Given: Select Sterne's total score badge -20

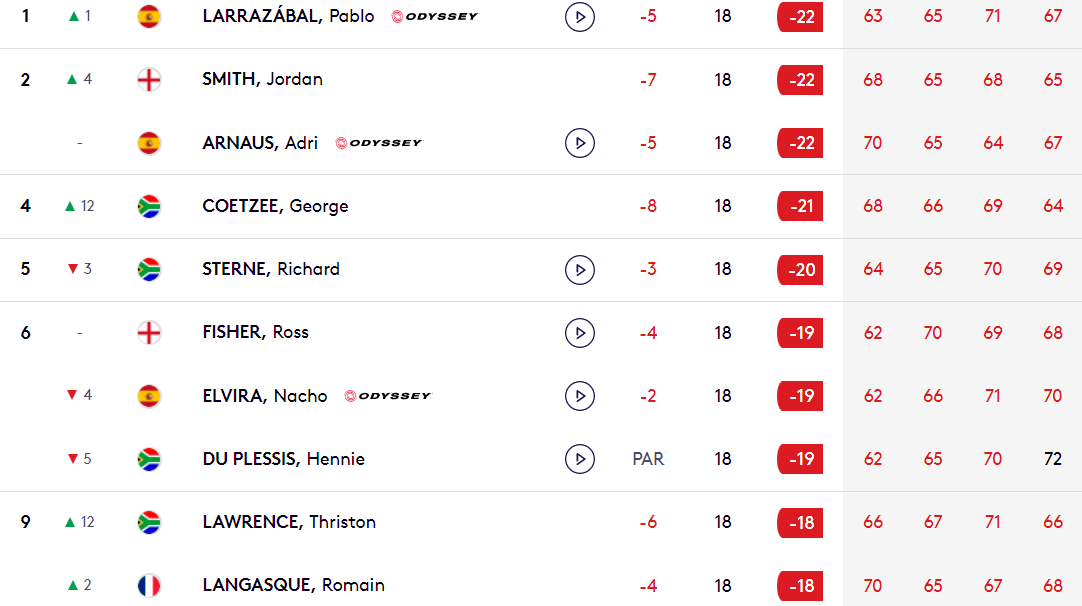Looking at the screenshot, I should [x=800, y=270].
